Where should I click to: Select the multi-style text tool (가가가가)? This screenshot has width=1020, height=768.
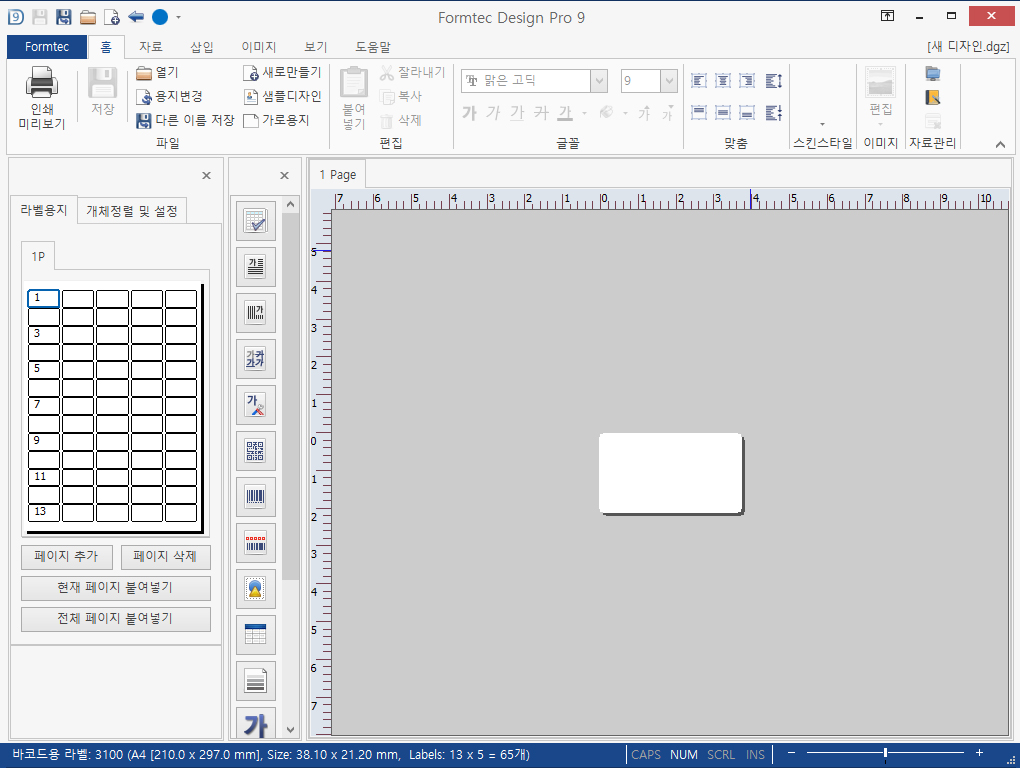[x=256, y=359]
